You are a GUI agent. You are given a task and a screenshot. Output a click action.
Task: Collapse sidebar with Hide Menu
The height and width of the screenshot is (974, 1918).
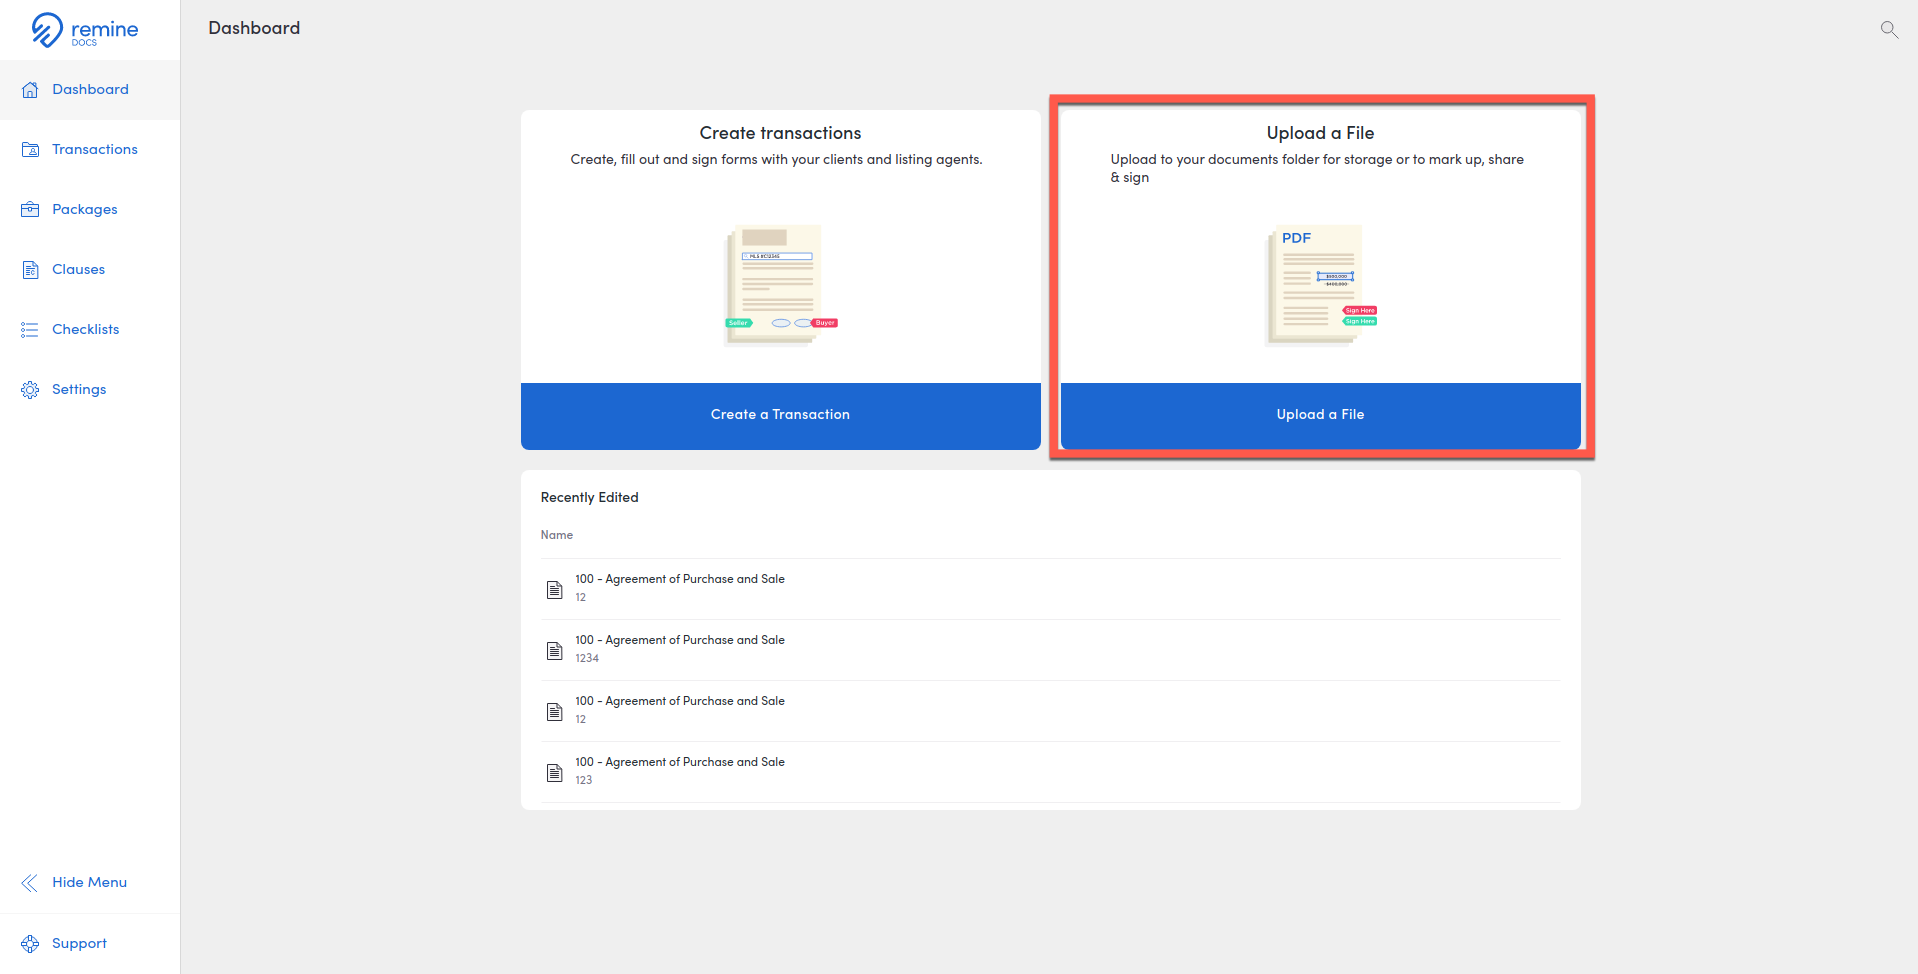point(90,883)
